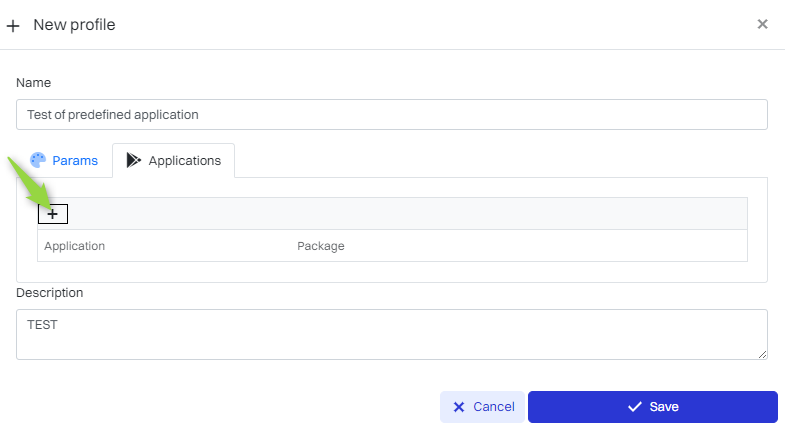Click the Package column header
Screen dimensions: 785x432
321,246
